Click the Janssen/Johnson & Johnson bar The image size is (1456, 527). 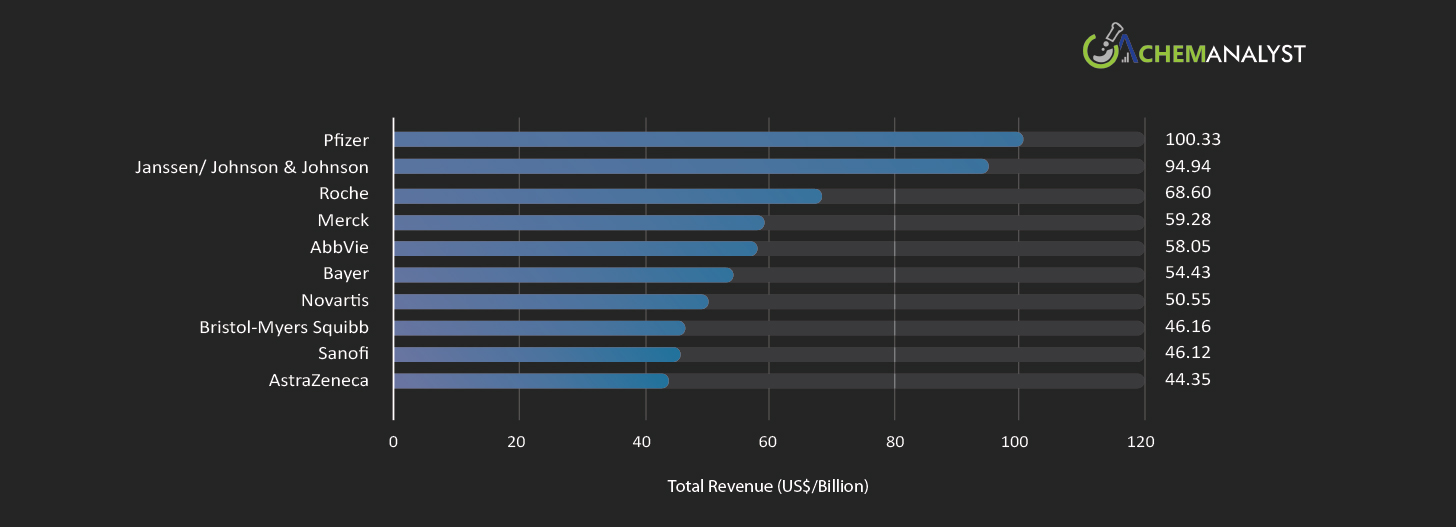click(x=691, y=166)
